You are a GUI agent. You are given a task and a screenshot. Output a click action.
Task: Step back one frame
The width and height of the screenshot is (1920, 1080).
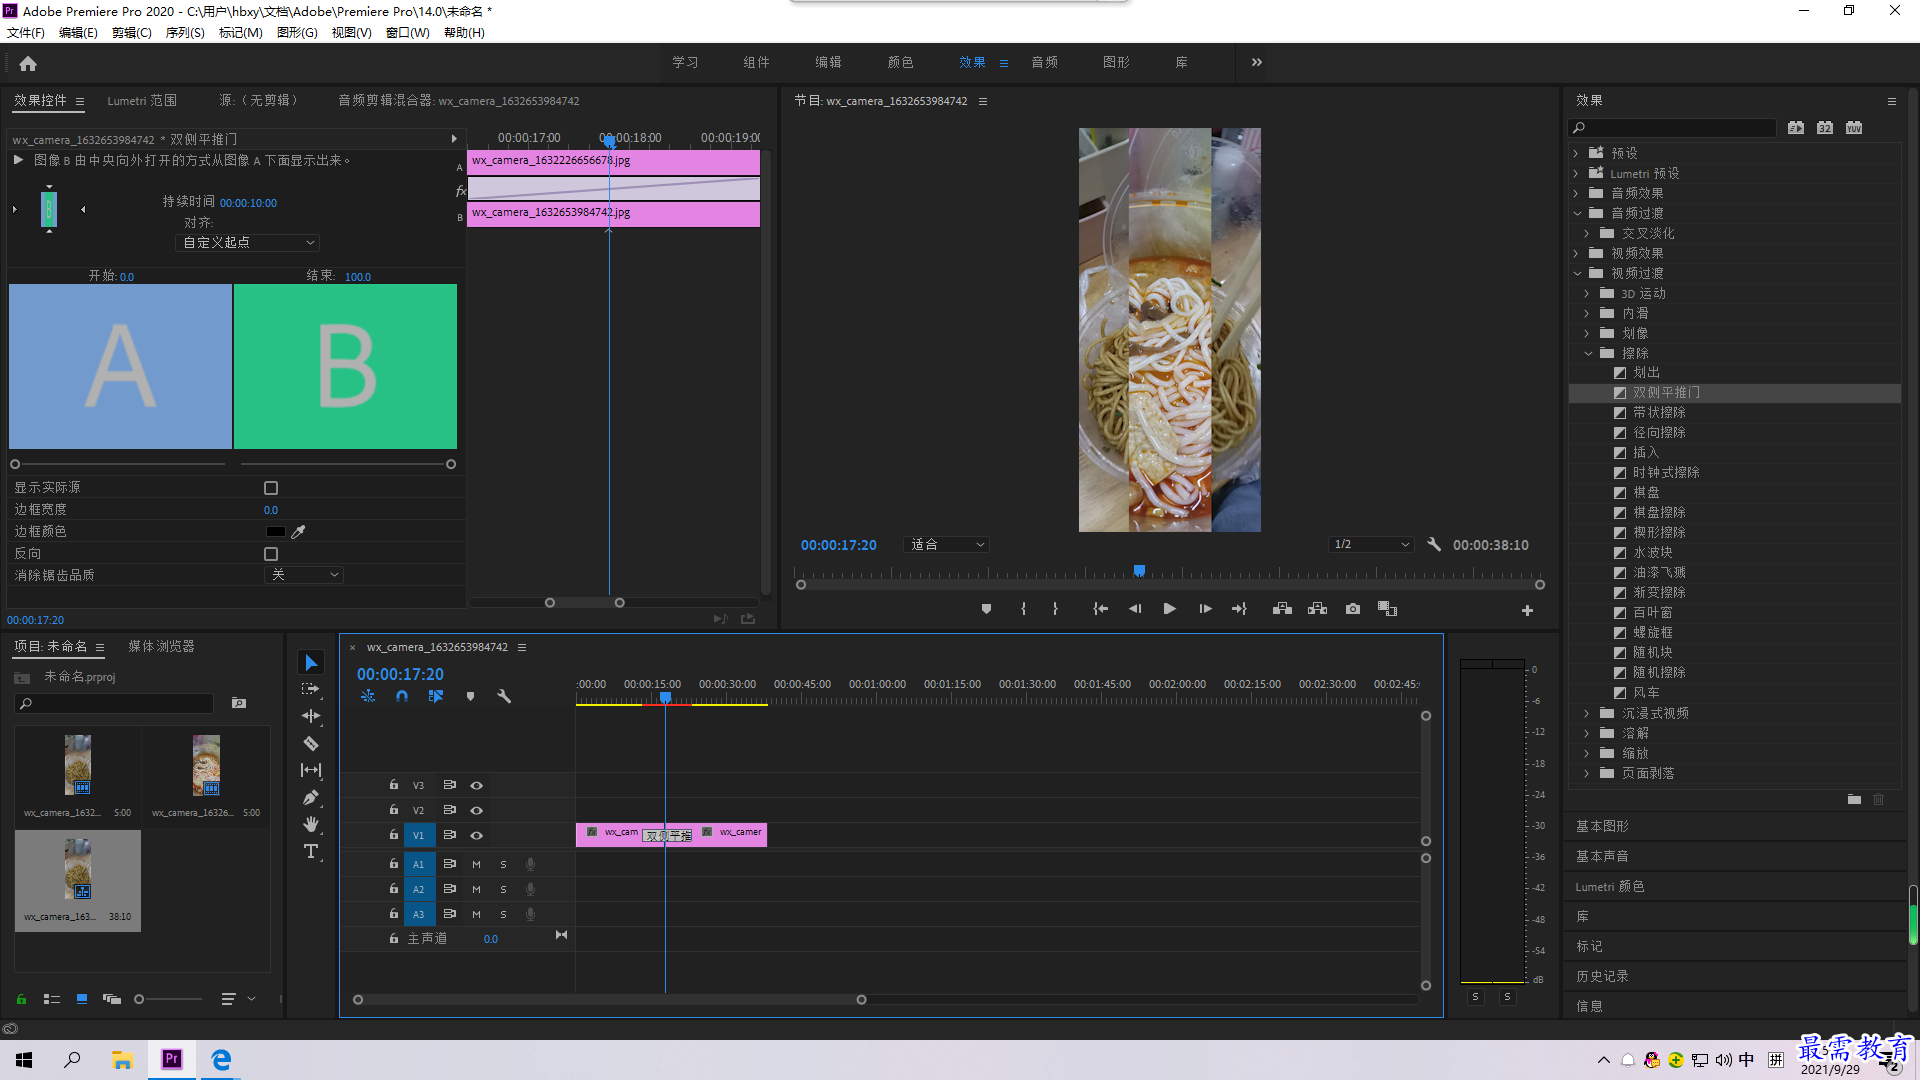coord(1135,609)
